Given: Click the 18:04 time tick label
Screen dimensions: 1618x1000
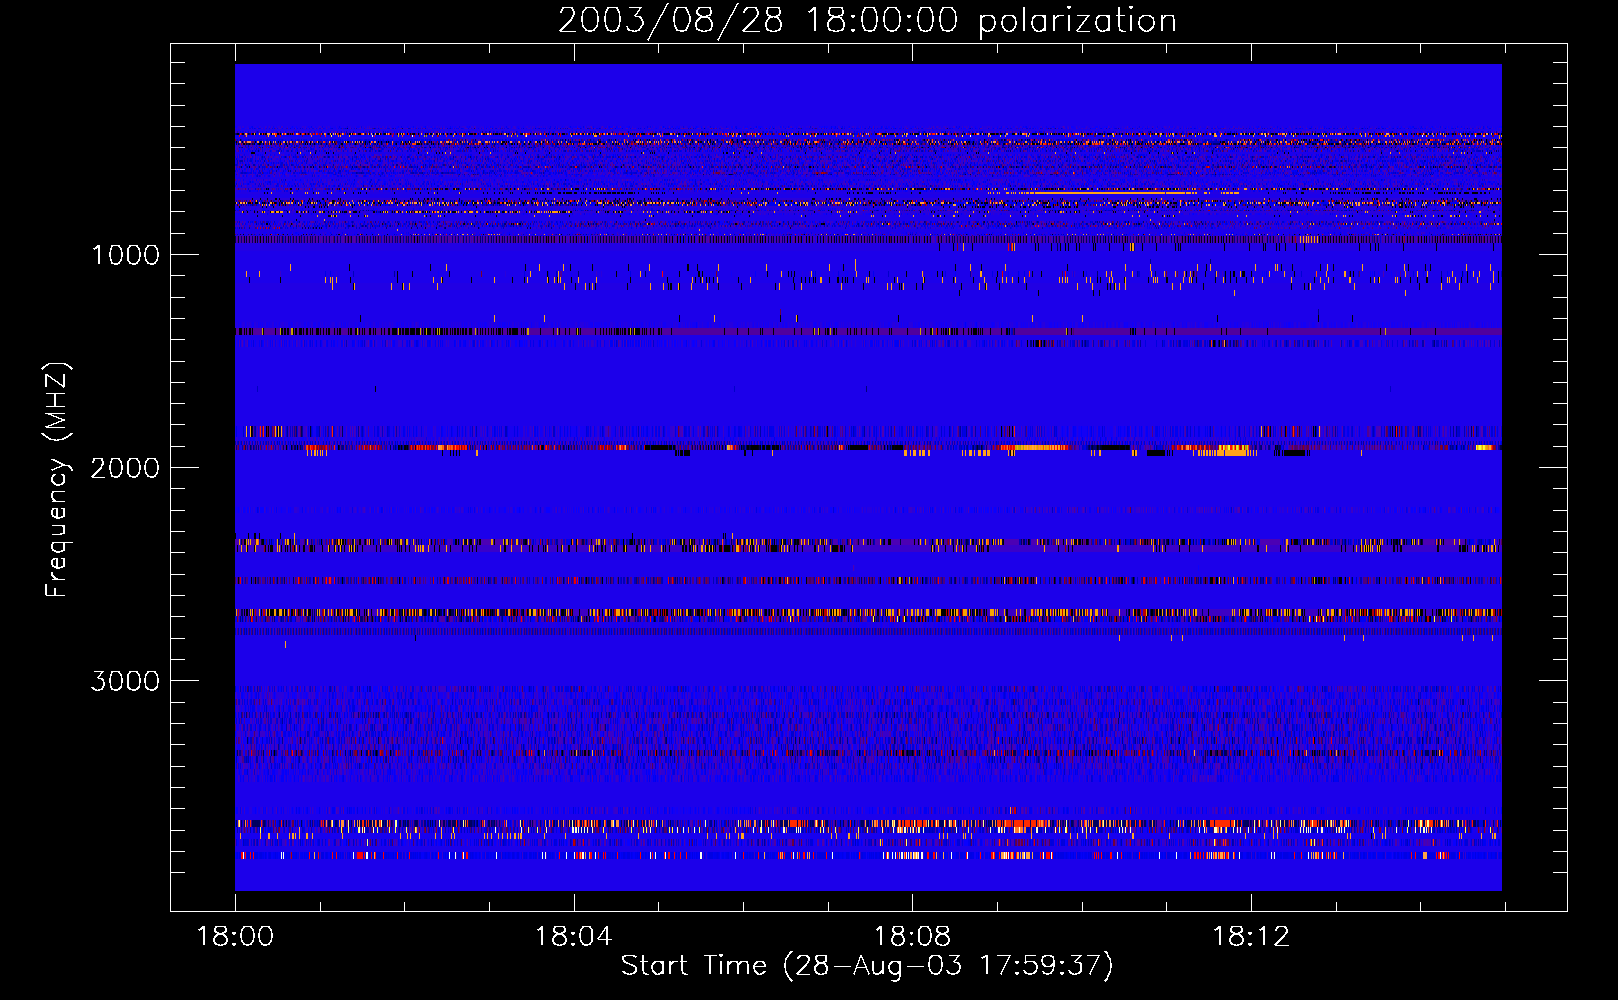Looking at the screenshot, I should pyautogui.click(x=573, y=937).
